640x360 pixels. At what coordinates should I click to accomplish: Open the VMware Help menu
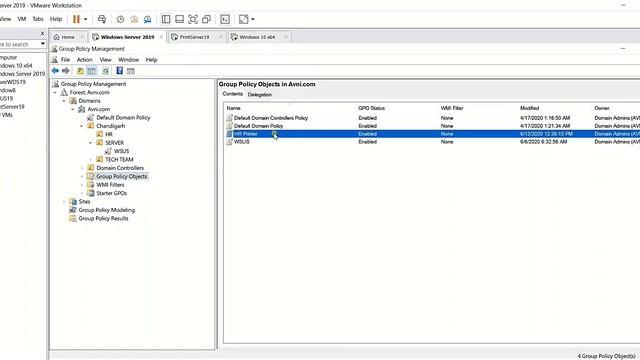56,19
